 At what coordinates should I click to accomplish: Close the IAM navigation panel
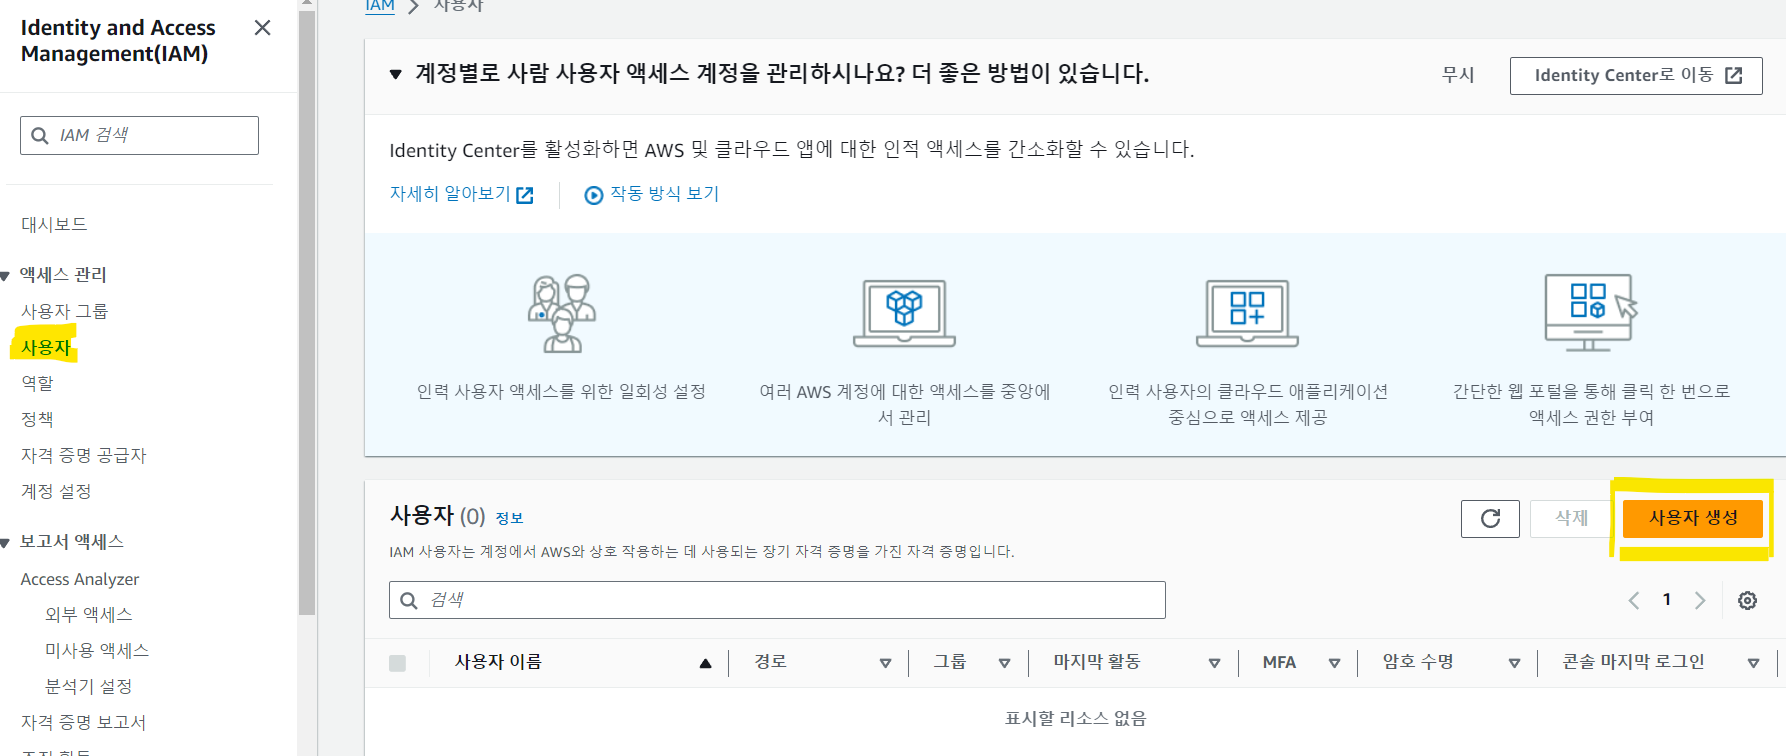(x=263, y=28)
